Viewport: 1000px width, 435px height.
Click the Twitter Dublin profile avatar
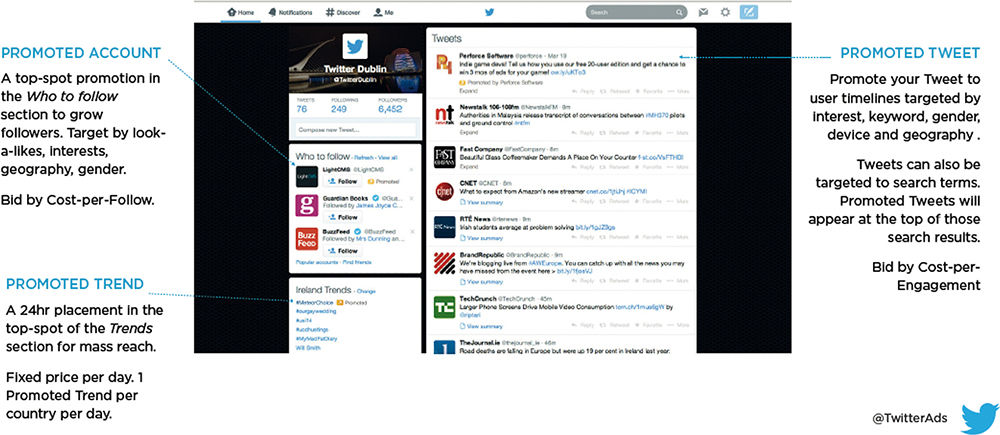[x=355, y=46]
